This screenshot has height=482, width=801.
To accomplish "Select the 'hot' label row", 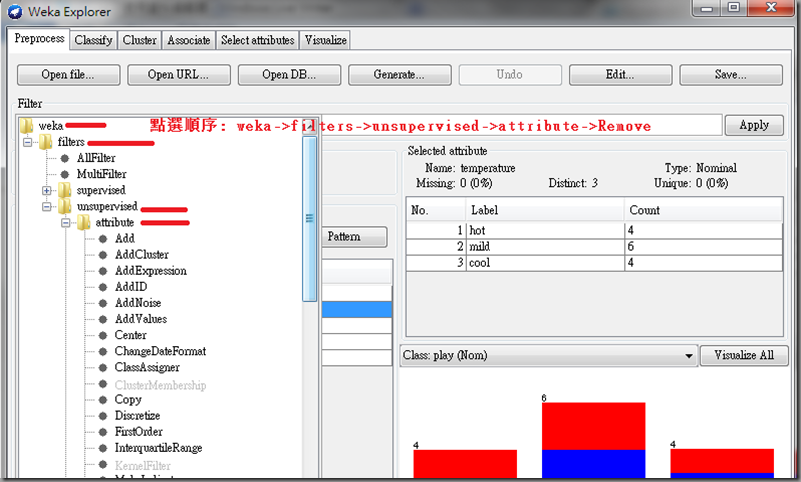I will [594, 231].
